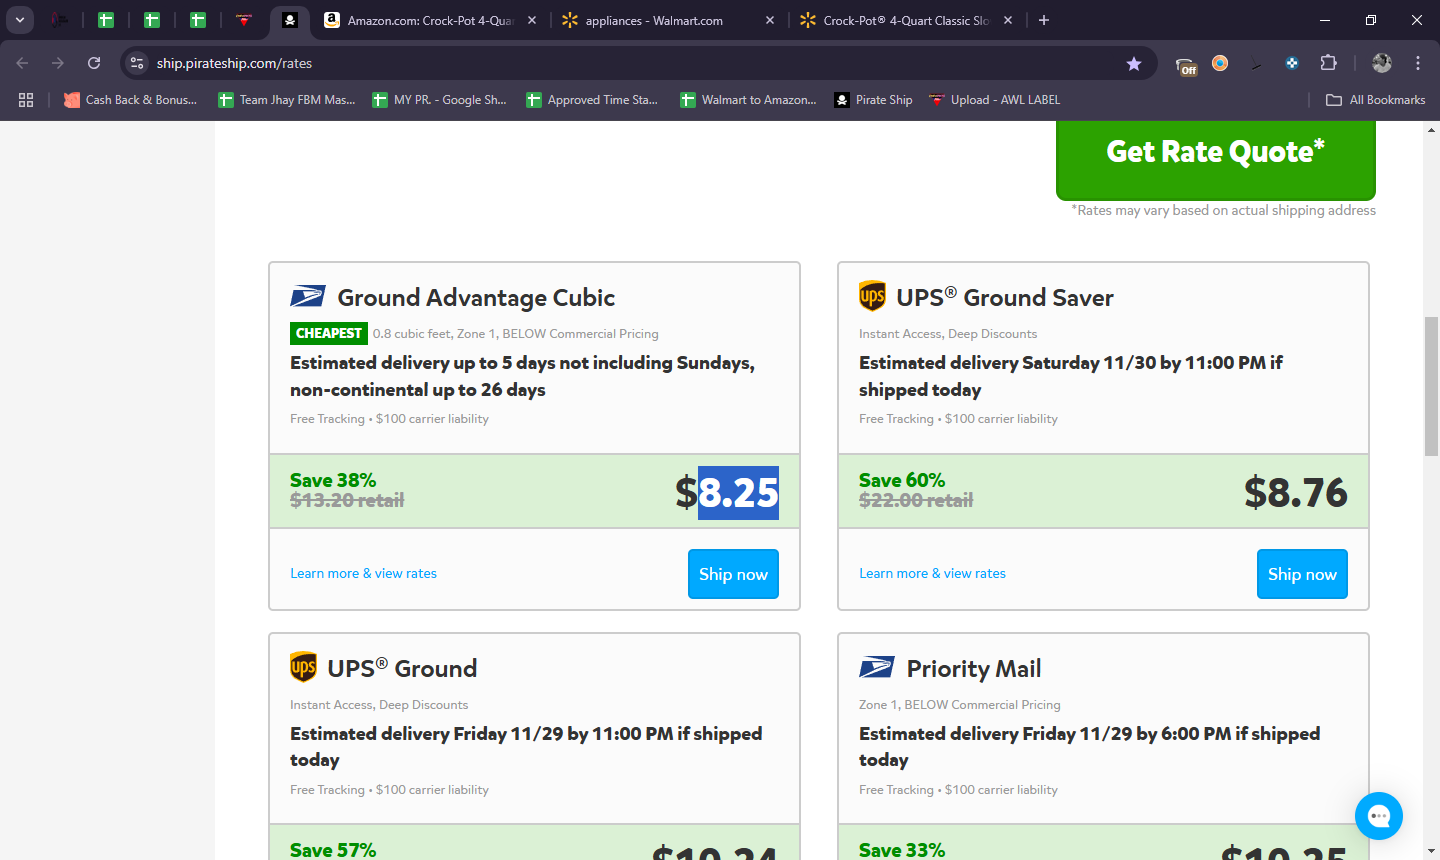Open the apps grid in bookmarks bar
Image resolution: width=1440 pixels, height=860 pixels.
pos(26,100)
